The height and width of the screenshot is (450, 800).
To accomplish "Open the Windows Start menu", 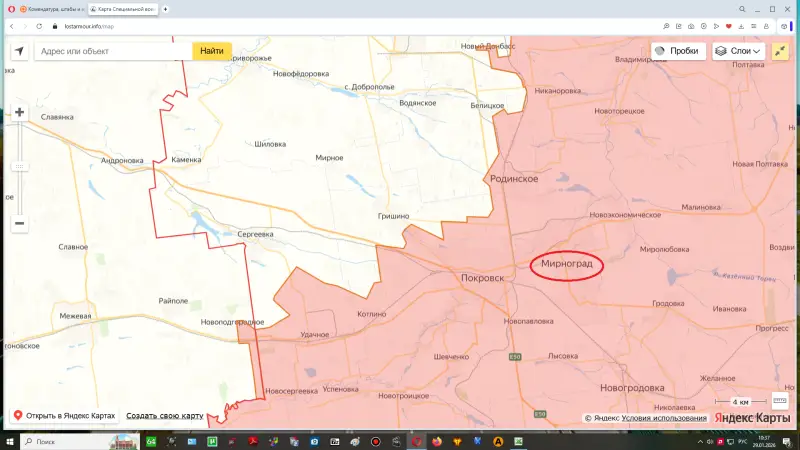I will pos(9,441).
